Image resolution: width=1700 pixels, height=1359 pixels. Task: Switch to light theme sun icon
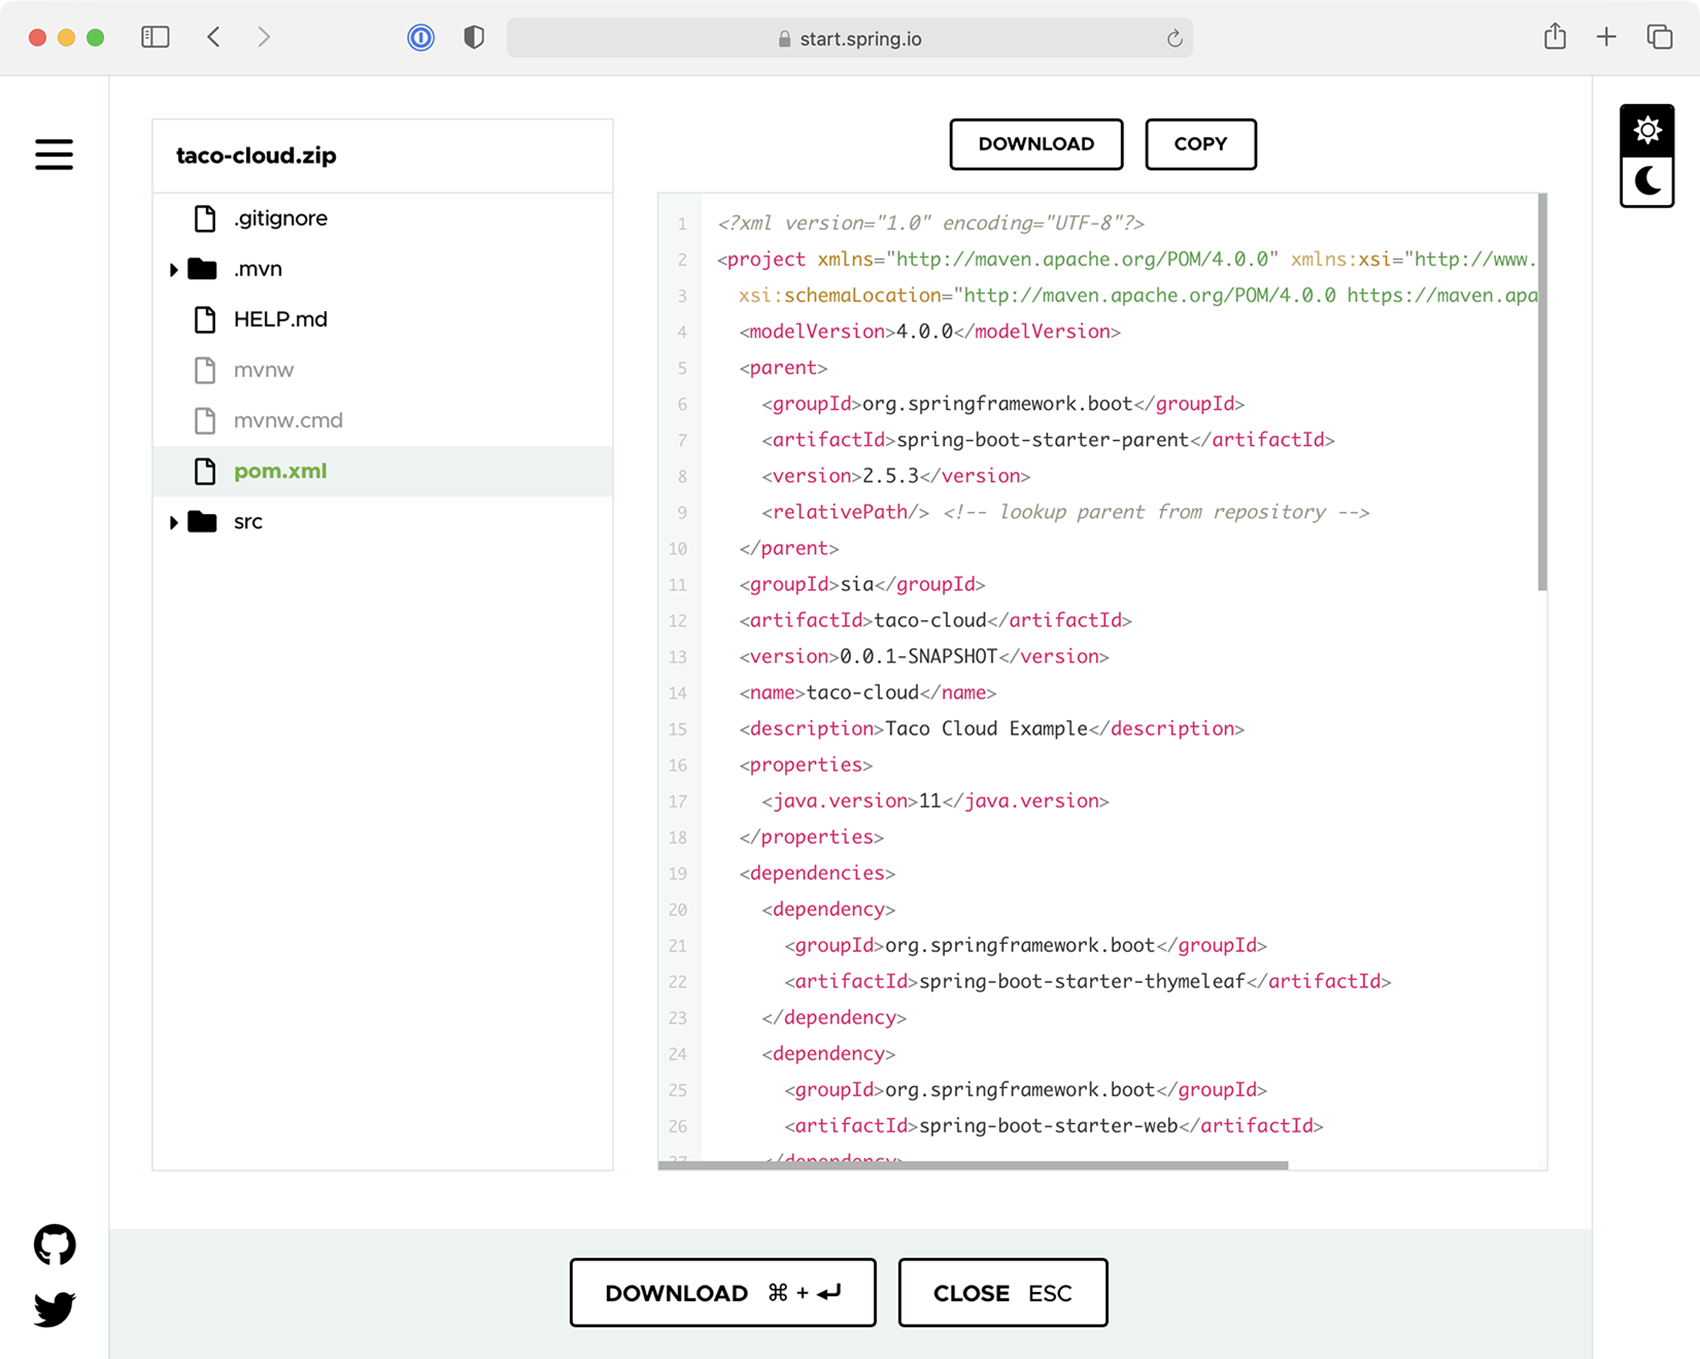click(1647, 130)
